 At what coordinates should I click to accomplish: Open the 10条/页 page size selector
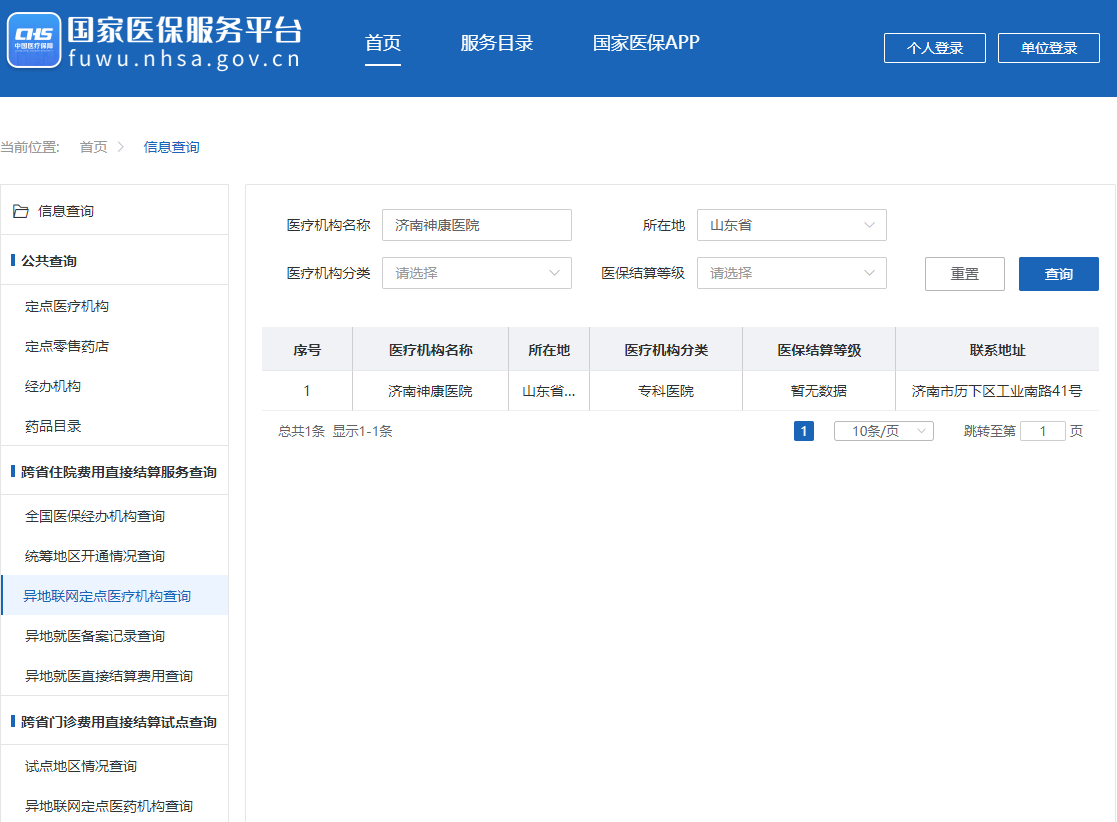883,431
